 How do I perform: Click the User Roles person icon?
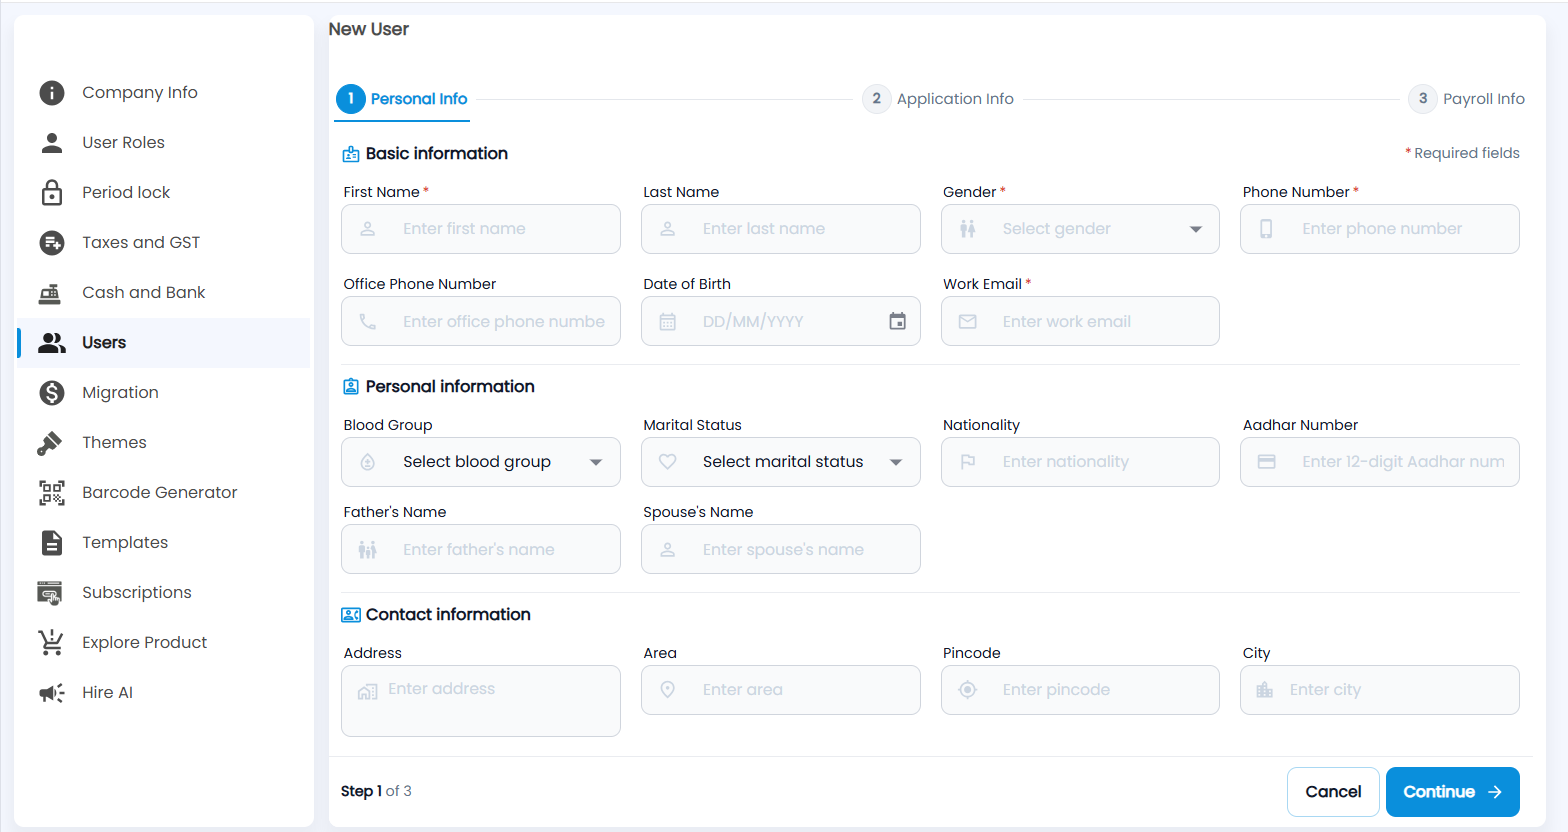click(x=52, y=143)
